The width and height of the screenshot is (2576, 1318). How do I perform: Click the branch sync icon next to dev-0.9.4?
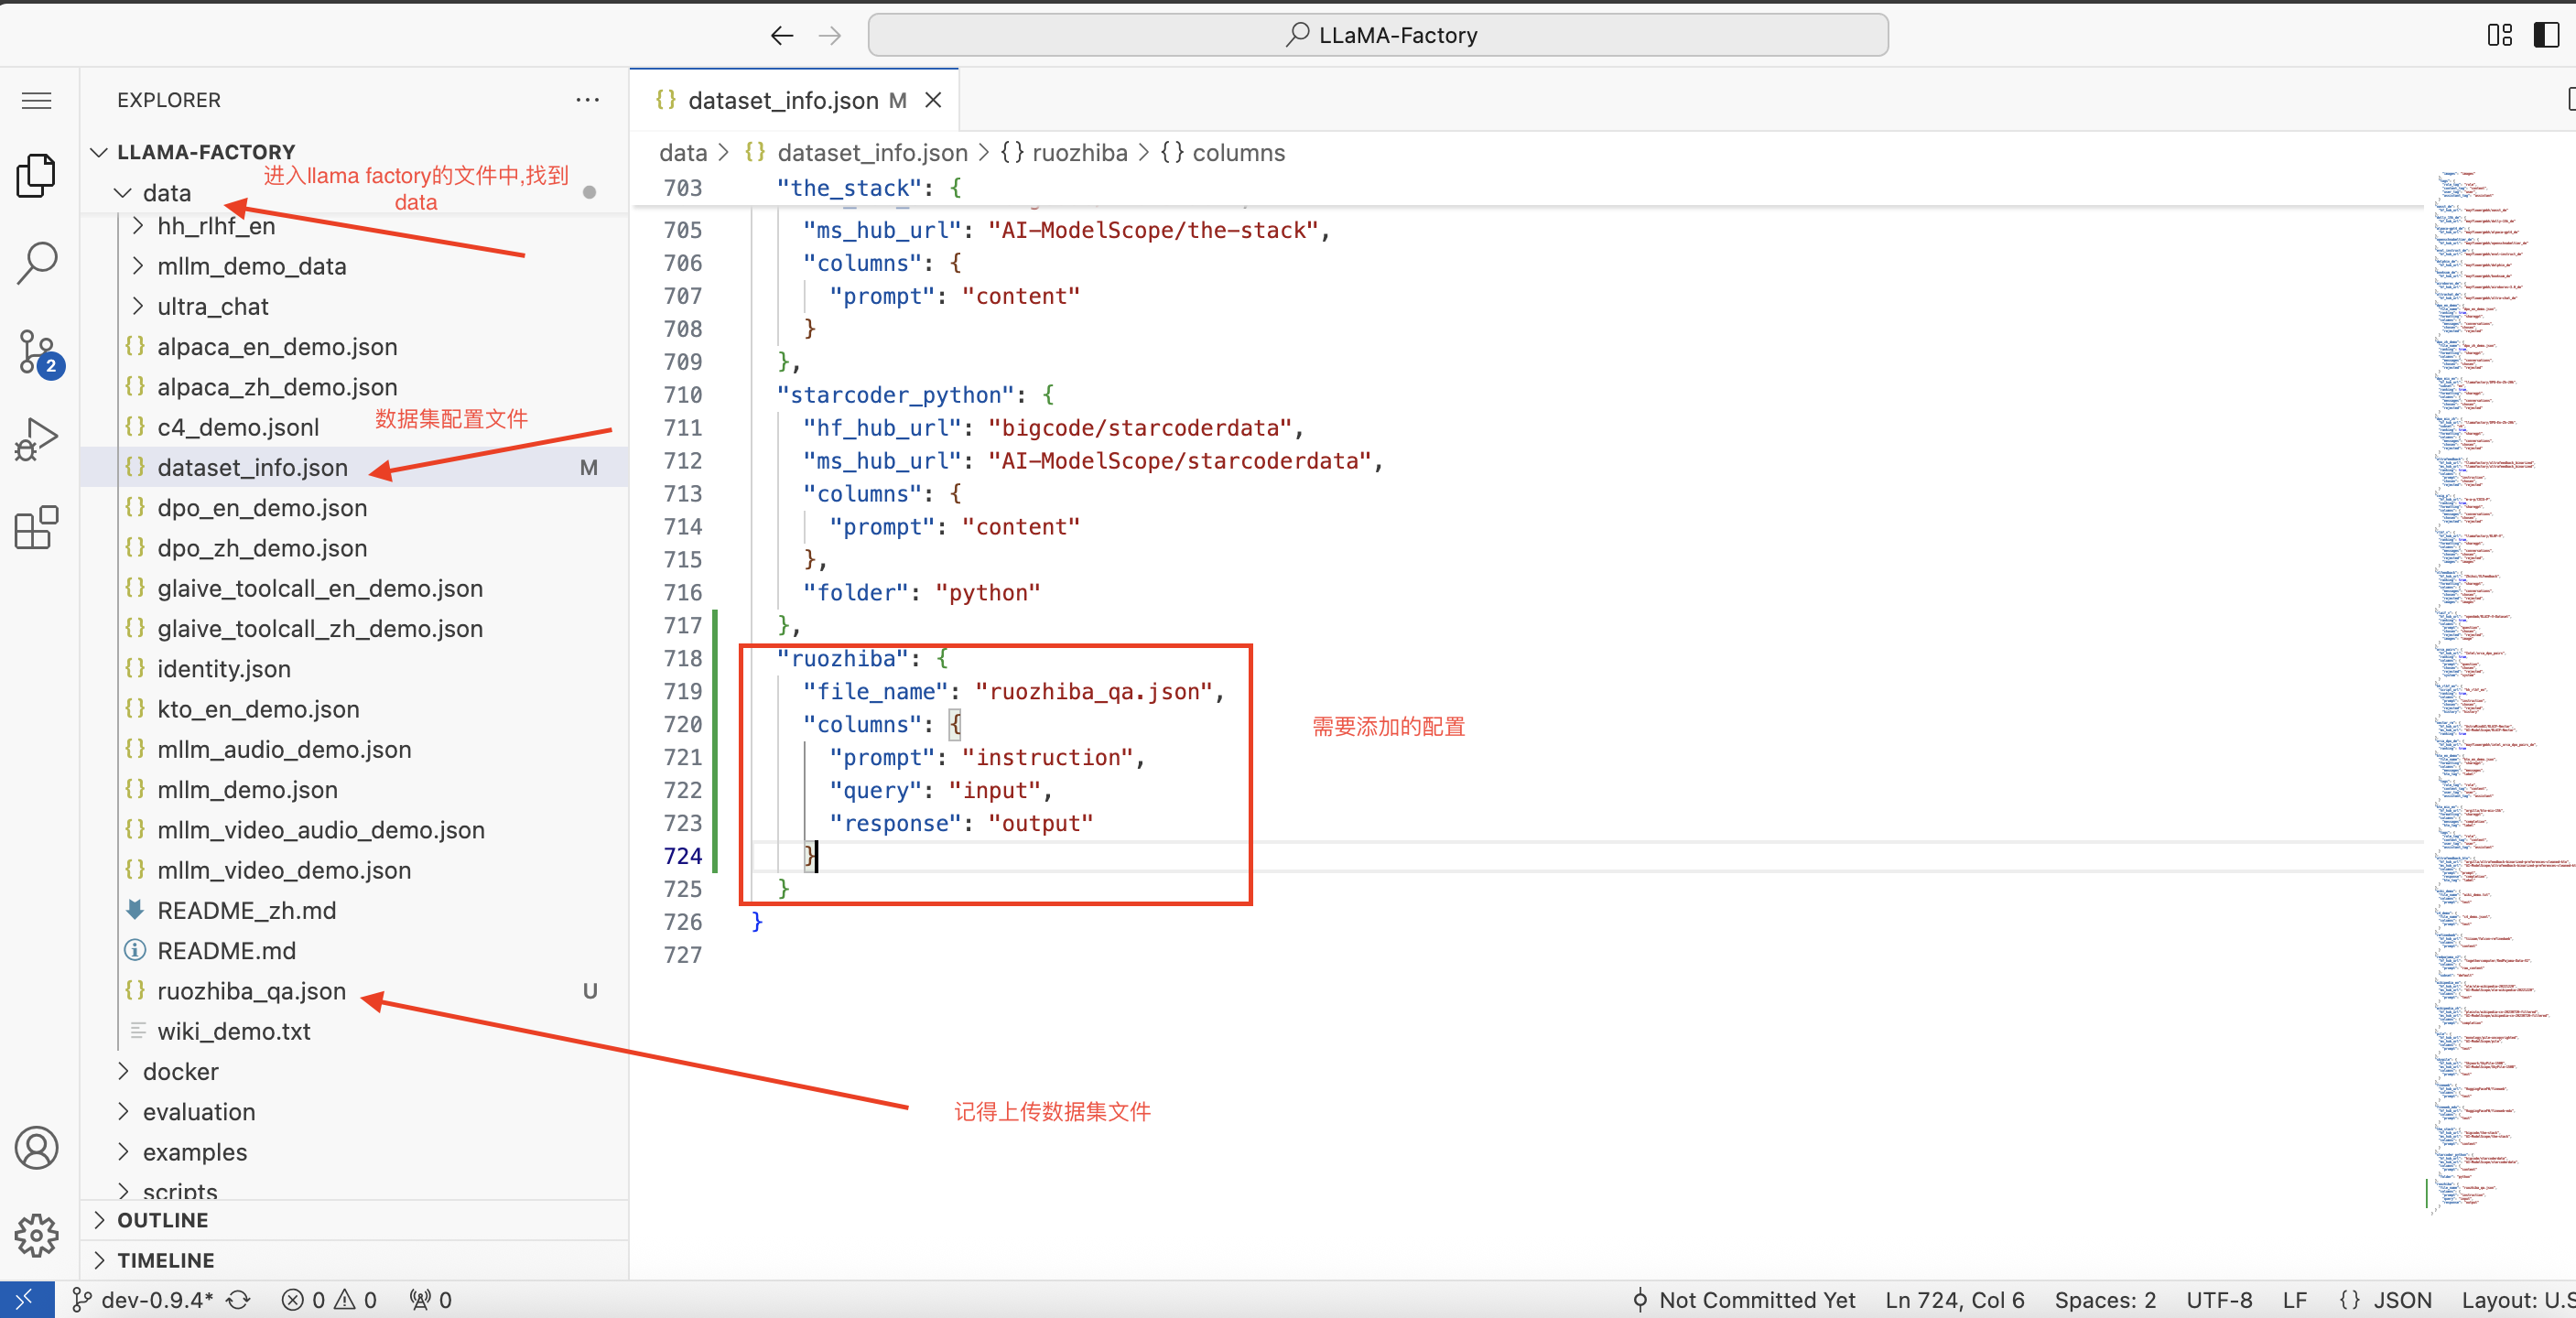238,1300
